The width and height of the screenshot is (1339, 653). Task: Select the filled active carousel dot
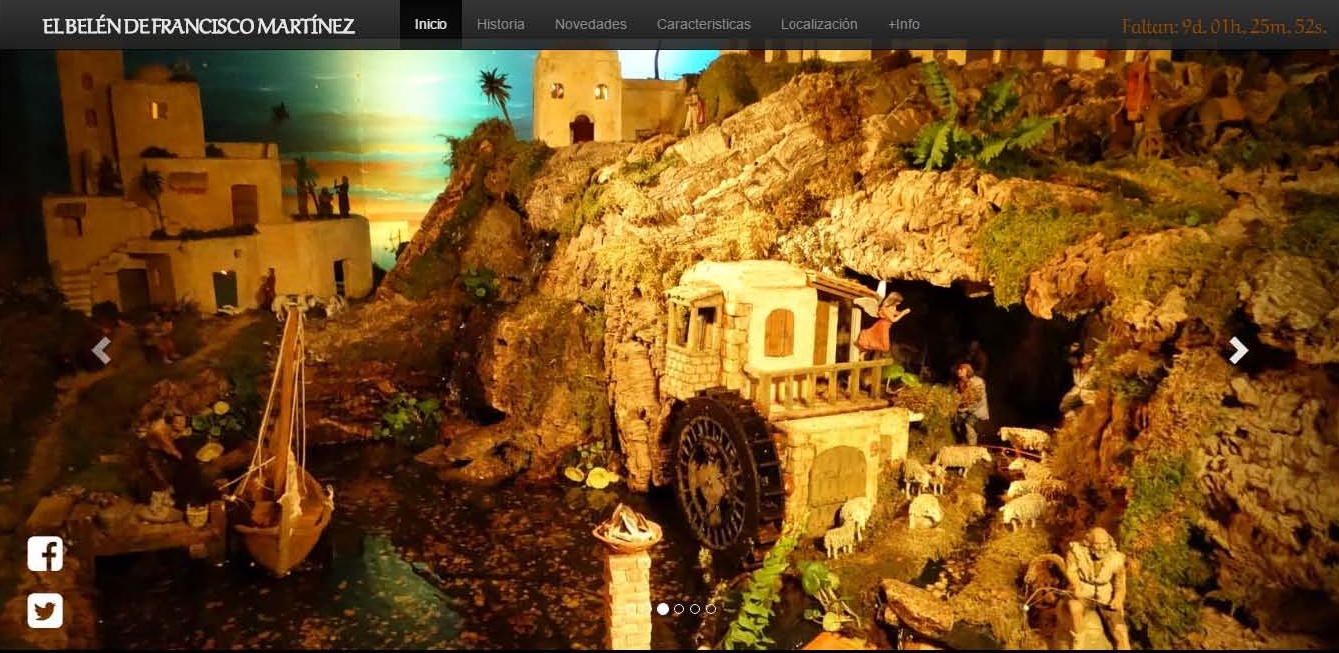point(663,609)
